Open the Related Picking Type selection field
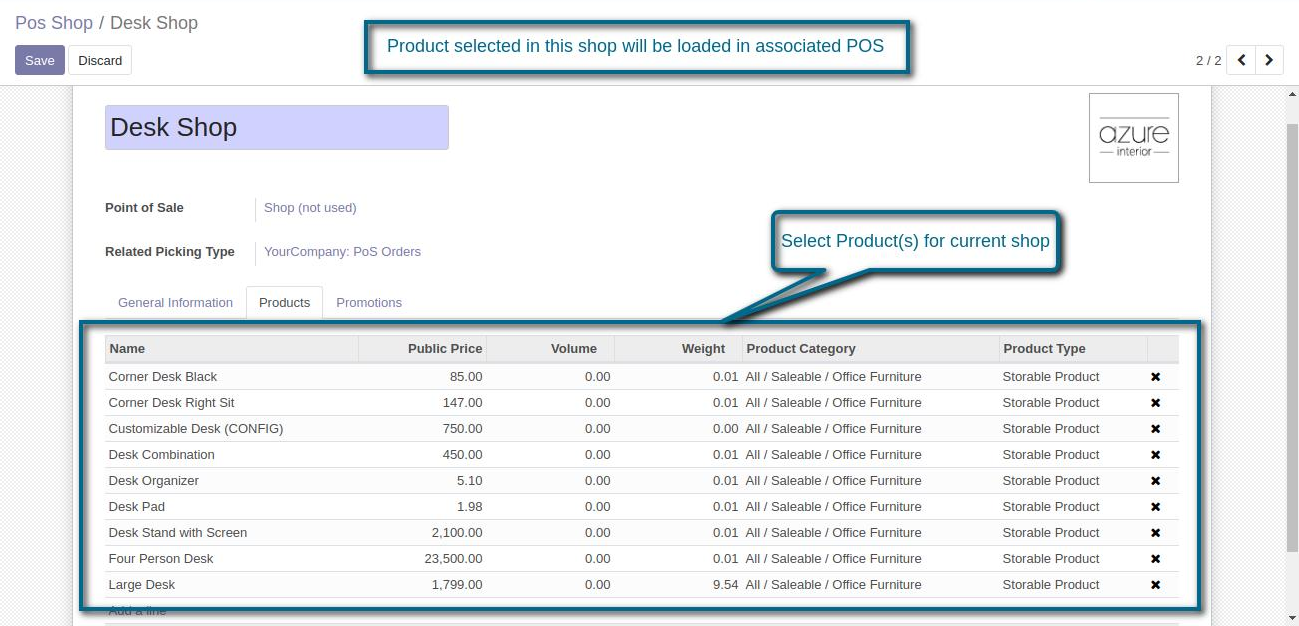The image size is (1299, 626). coord(342,252)
